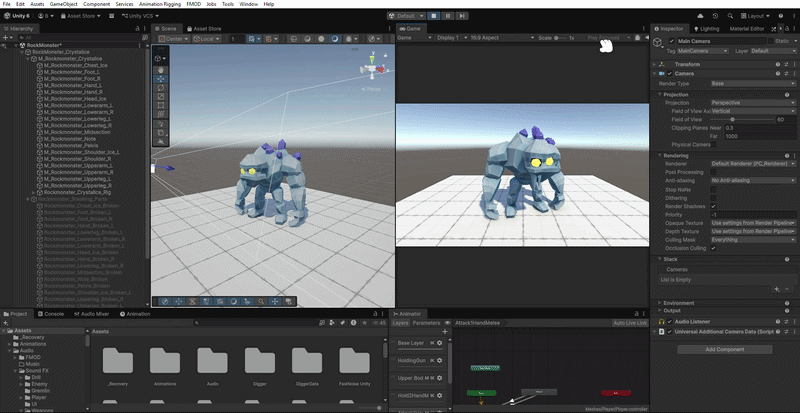
Task: Toggle the Main Camera active checkbox
Action: pyautogui.click(x=672, y=41)
